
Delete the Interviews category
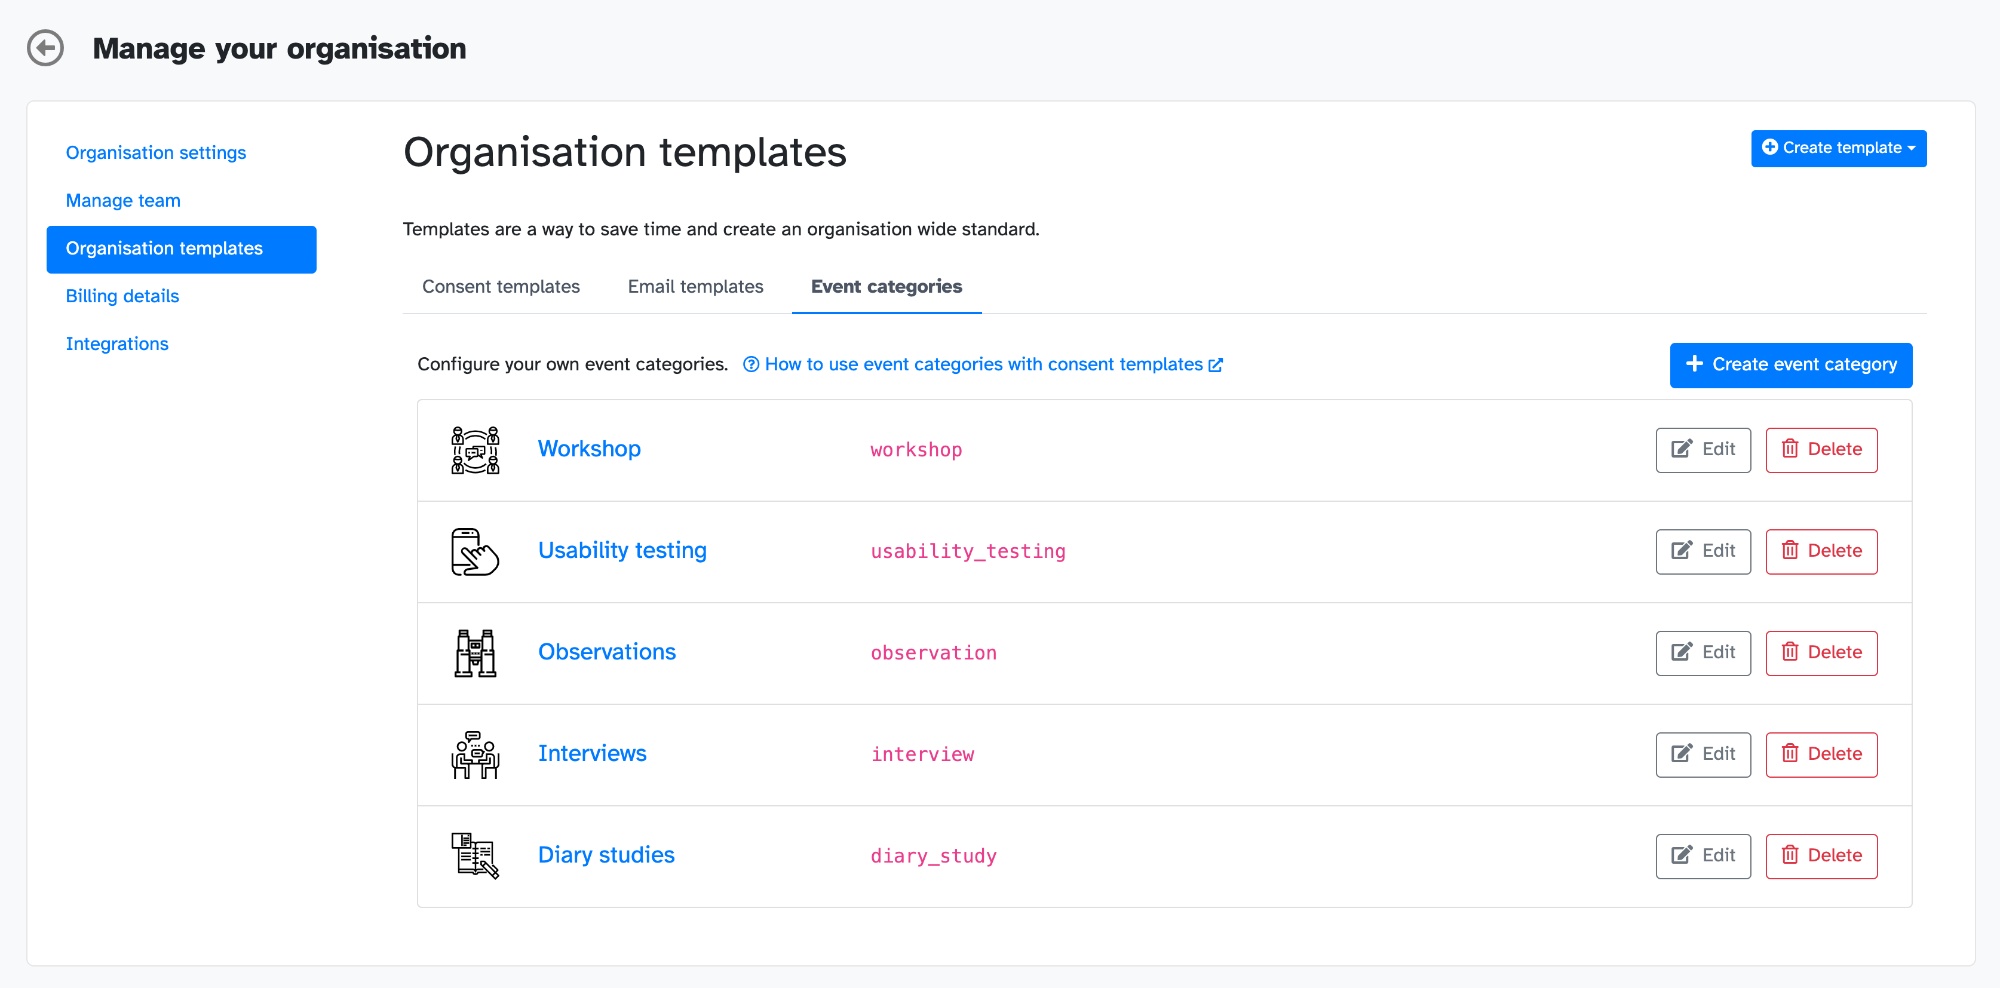pos(1821,755)
